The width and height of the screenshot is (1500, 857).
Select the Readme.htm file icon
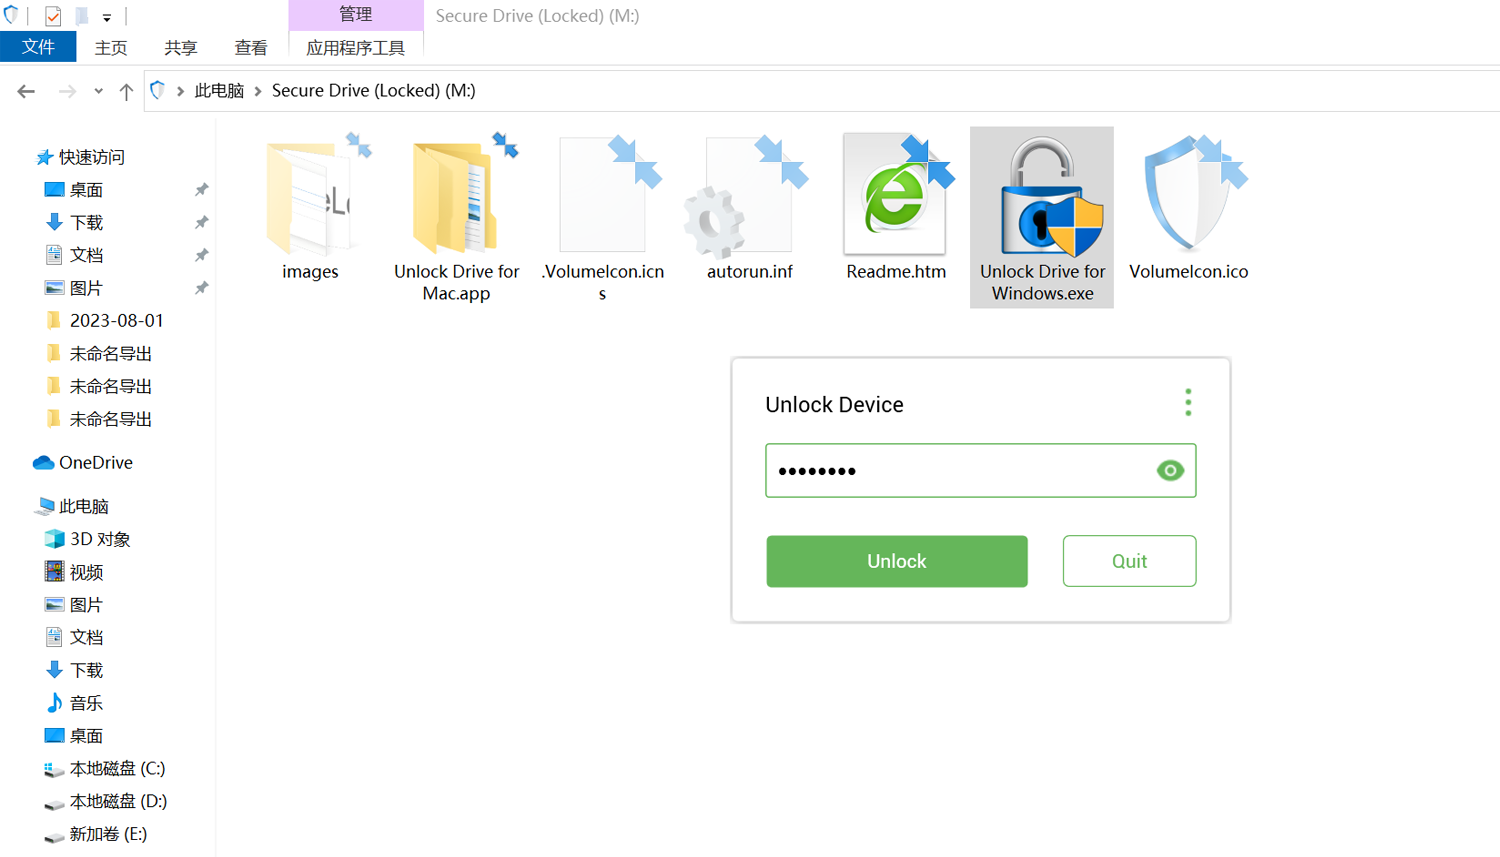pyautogui.click(x=895, y=196)
